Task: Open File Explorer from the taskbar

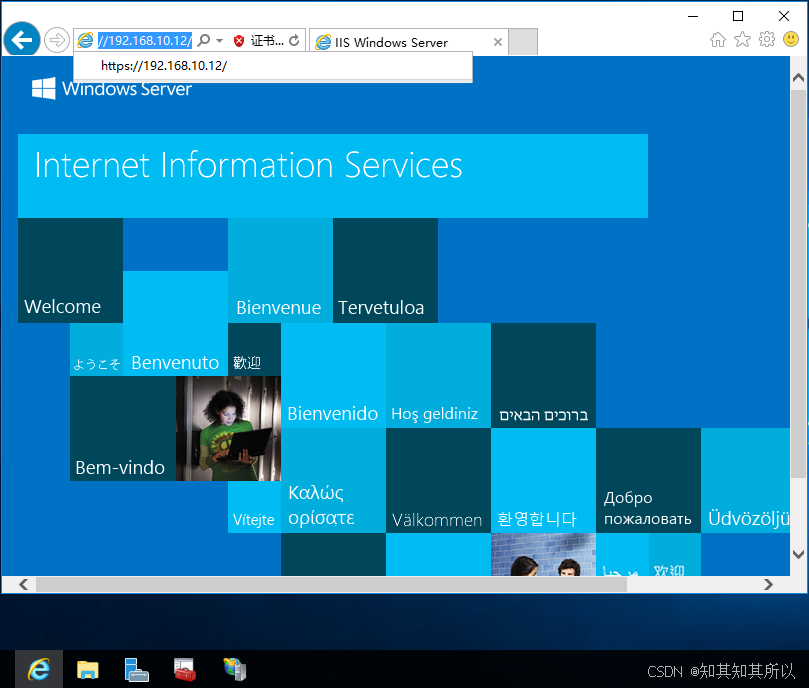Action: 88,669
